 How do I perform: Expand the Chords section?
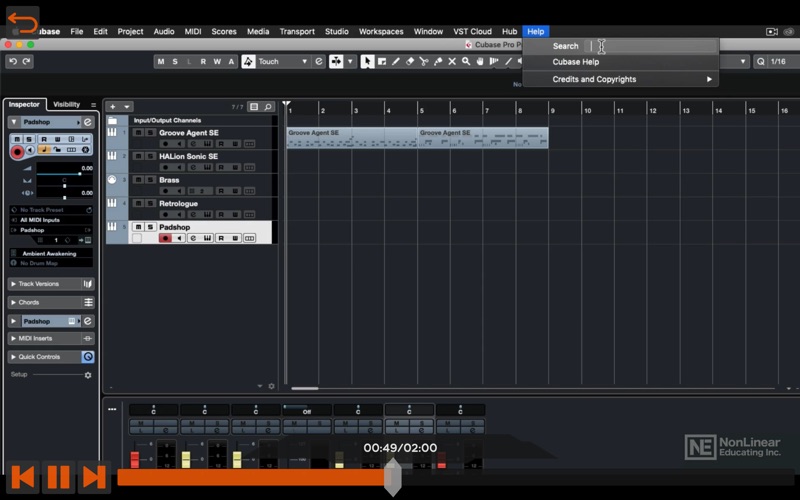point(13,303)
